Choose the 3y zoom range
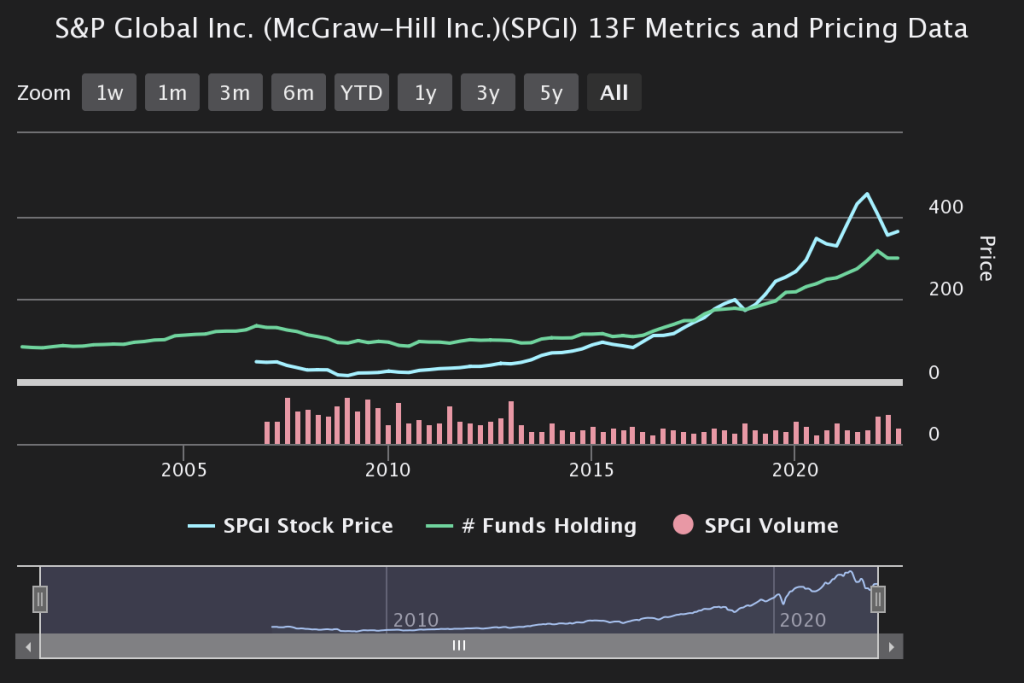 point(488,93)
